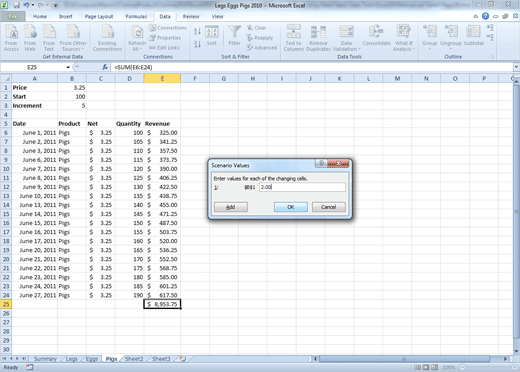Click the Refresh All icon

pyautogui.click(x=137, y=38)
